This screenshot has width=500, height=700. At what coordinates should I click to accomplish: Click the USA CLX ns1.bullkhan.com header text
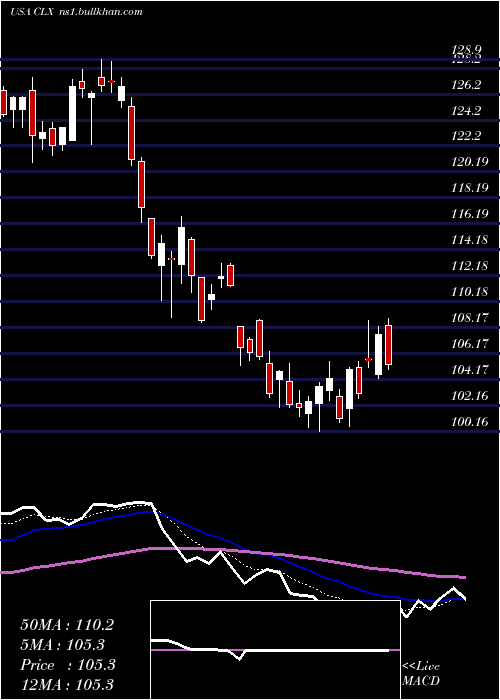coord(76,11)
